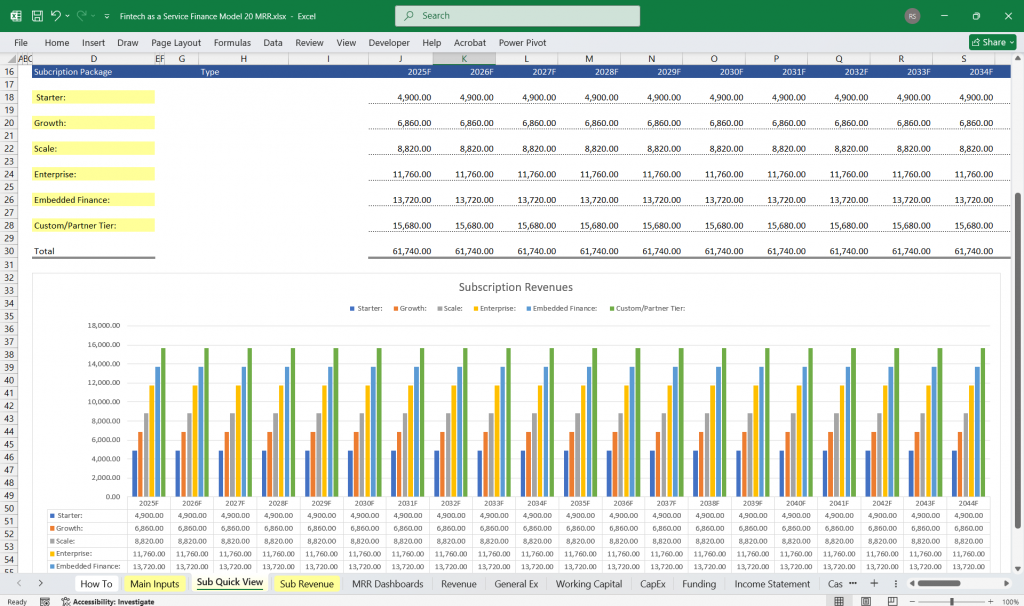Image resolution: width=1024 pixels, height=606 pixels.
Task: Open the Working Capital worksheet
Action: coord(589,583)
